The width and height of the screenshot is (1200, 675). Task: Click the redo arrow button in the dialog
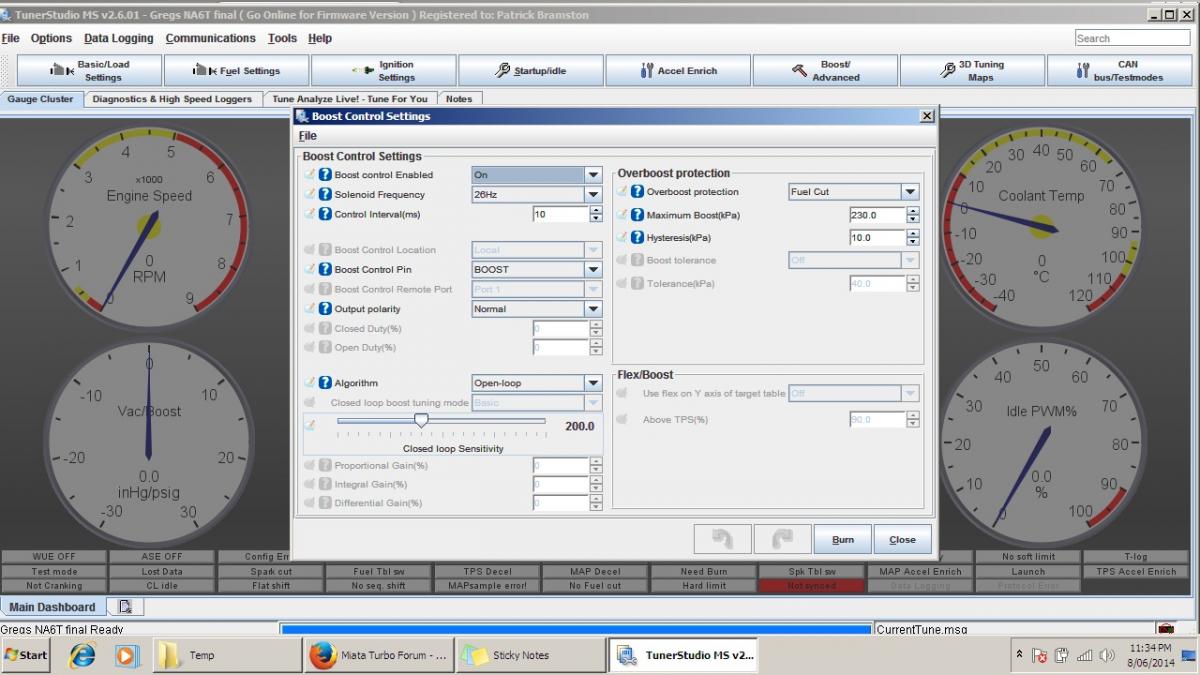point(782,539)
